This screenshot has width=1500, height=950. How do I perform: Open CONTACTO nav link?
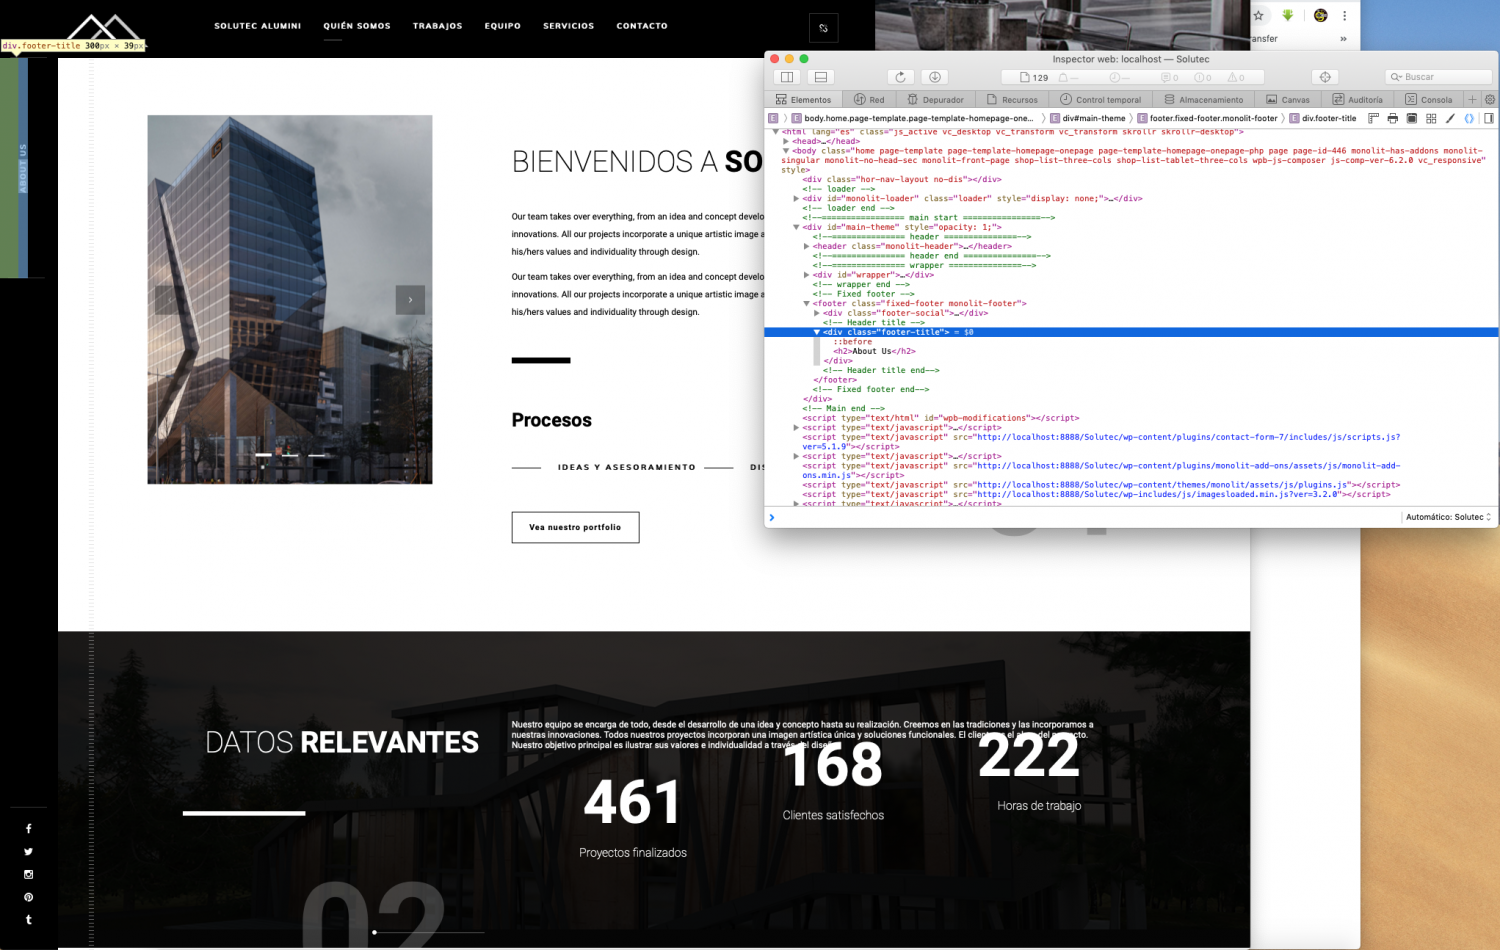[642, 26]
